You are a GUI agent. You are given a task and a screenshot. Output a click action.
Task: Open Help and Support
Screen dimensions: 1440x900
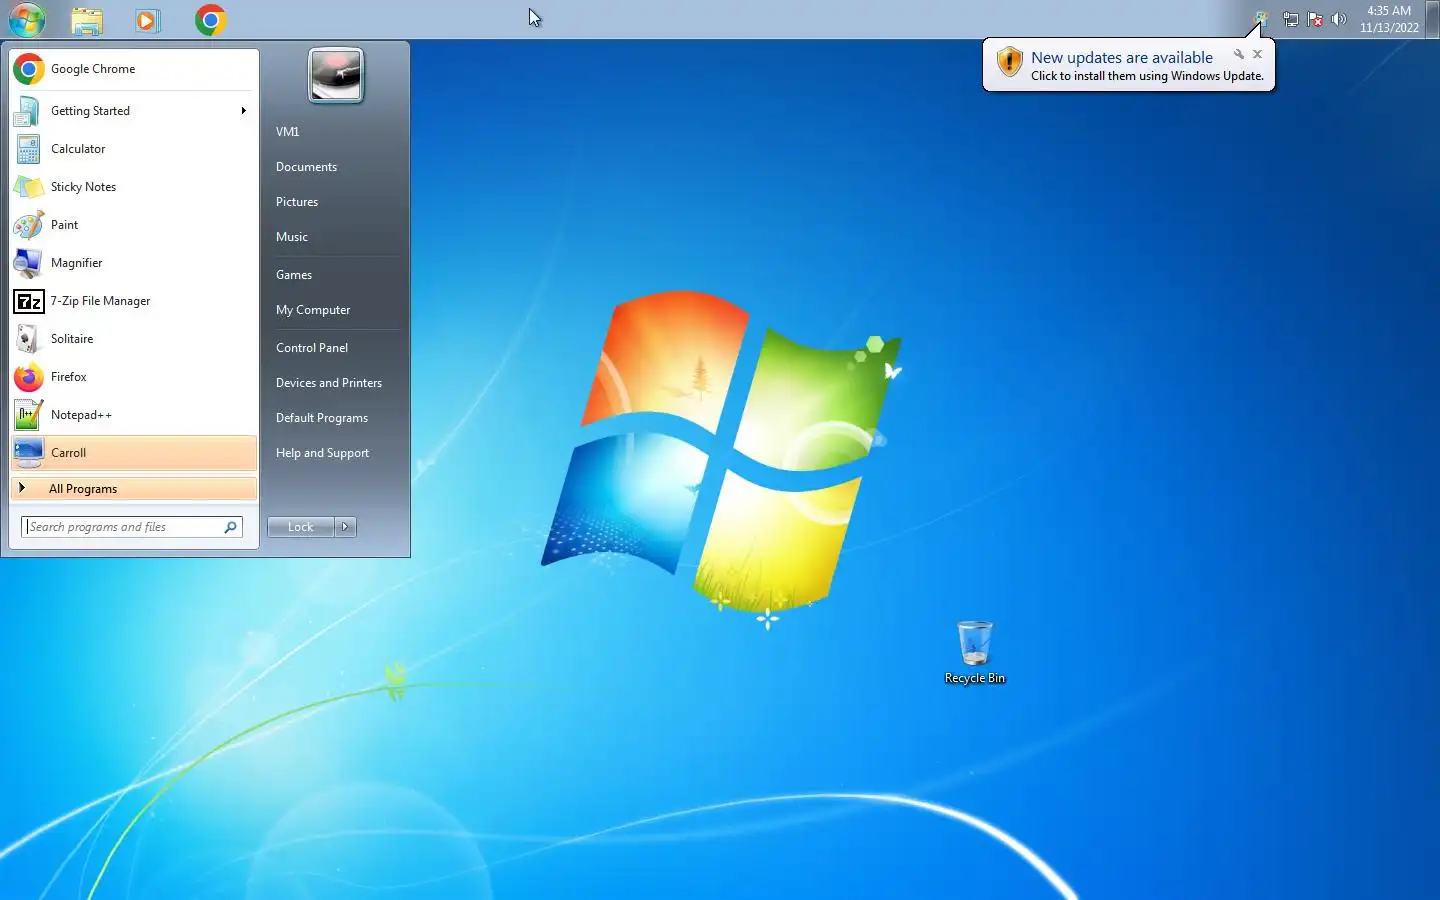336,453
